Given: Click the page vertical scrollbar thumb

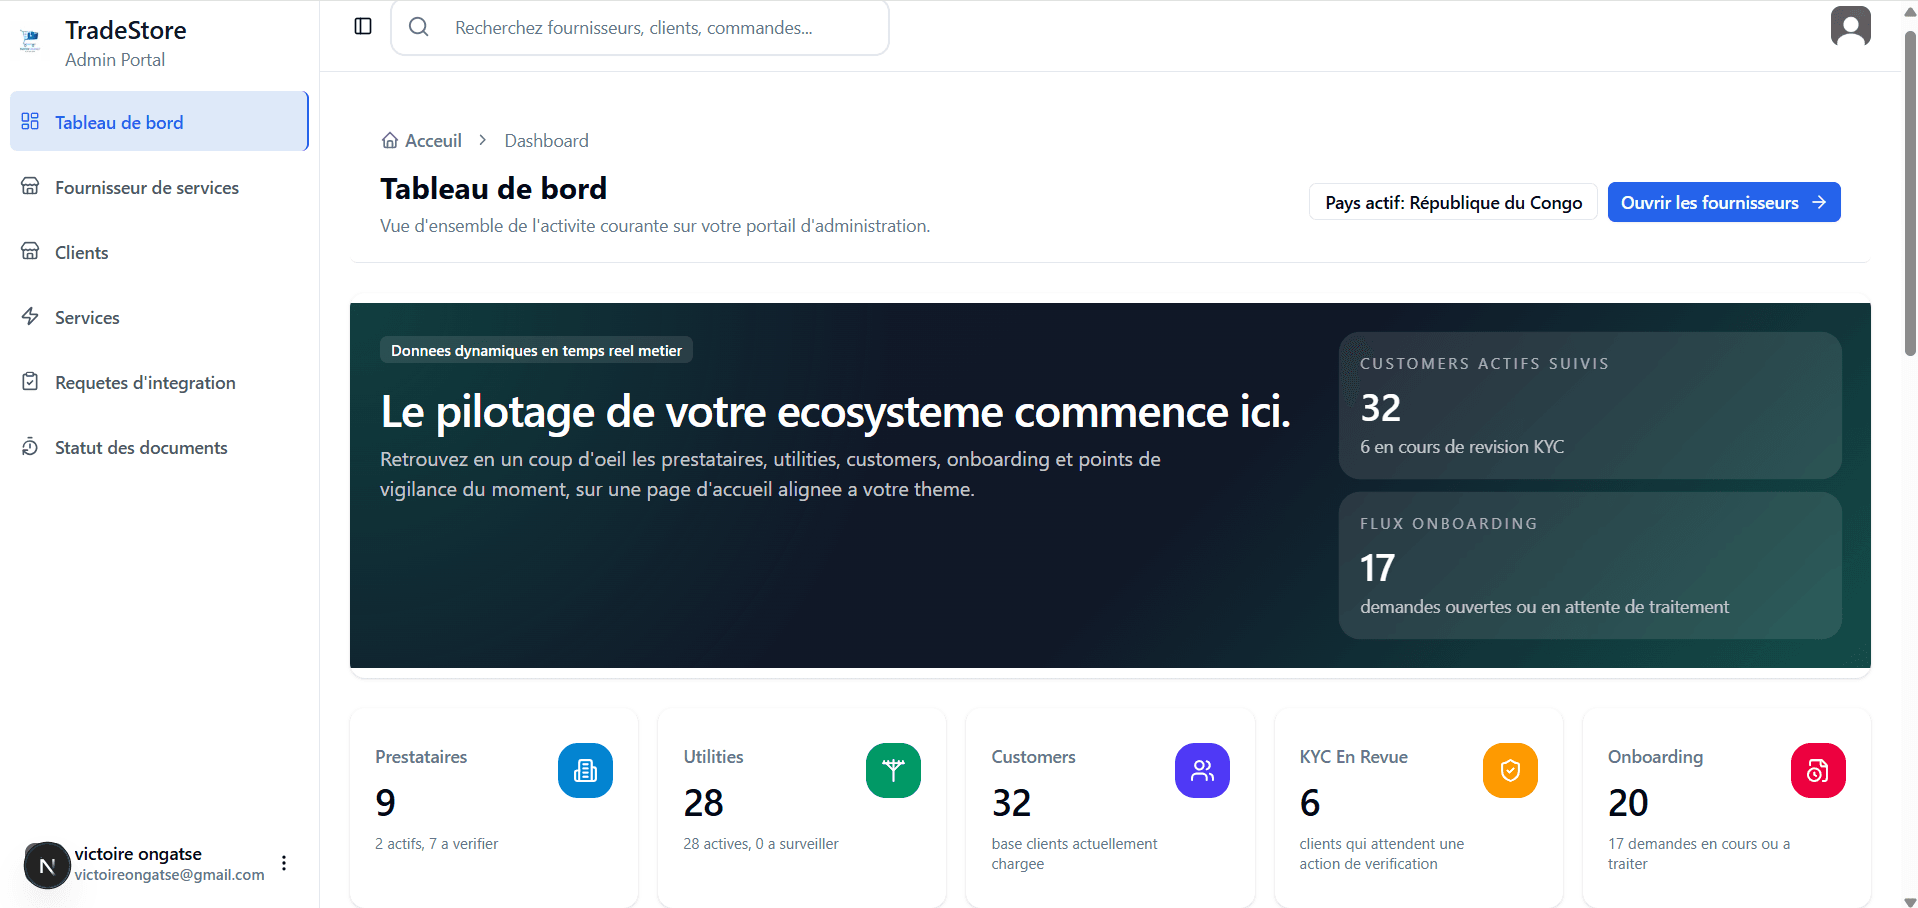Looking at the screenshot, I should tap(1910, 193).
